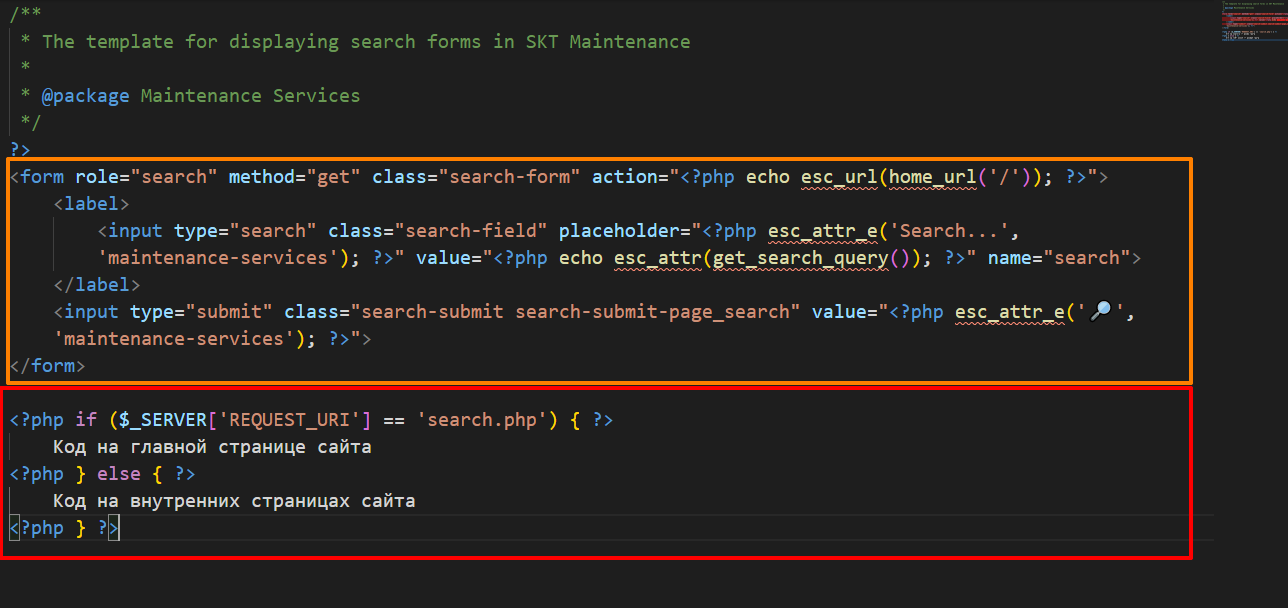Click the search-submit-page_search class name

652,312
